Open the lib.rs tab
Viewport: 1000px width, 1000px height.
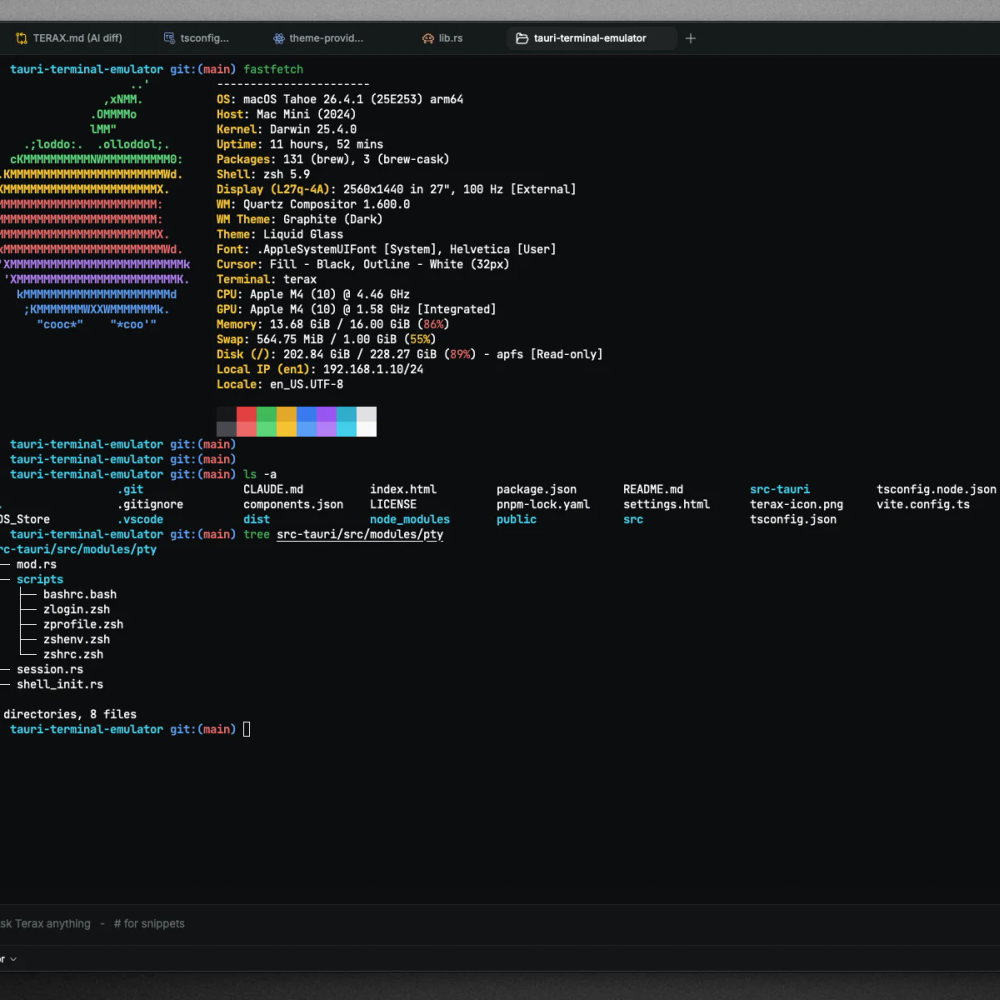442,38
